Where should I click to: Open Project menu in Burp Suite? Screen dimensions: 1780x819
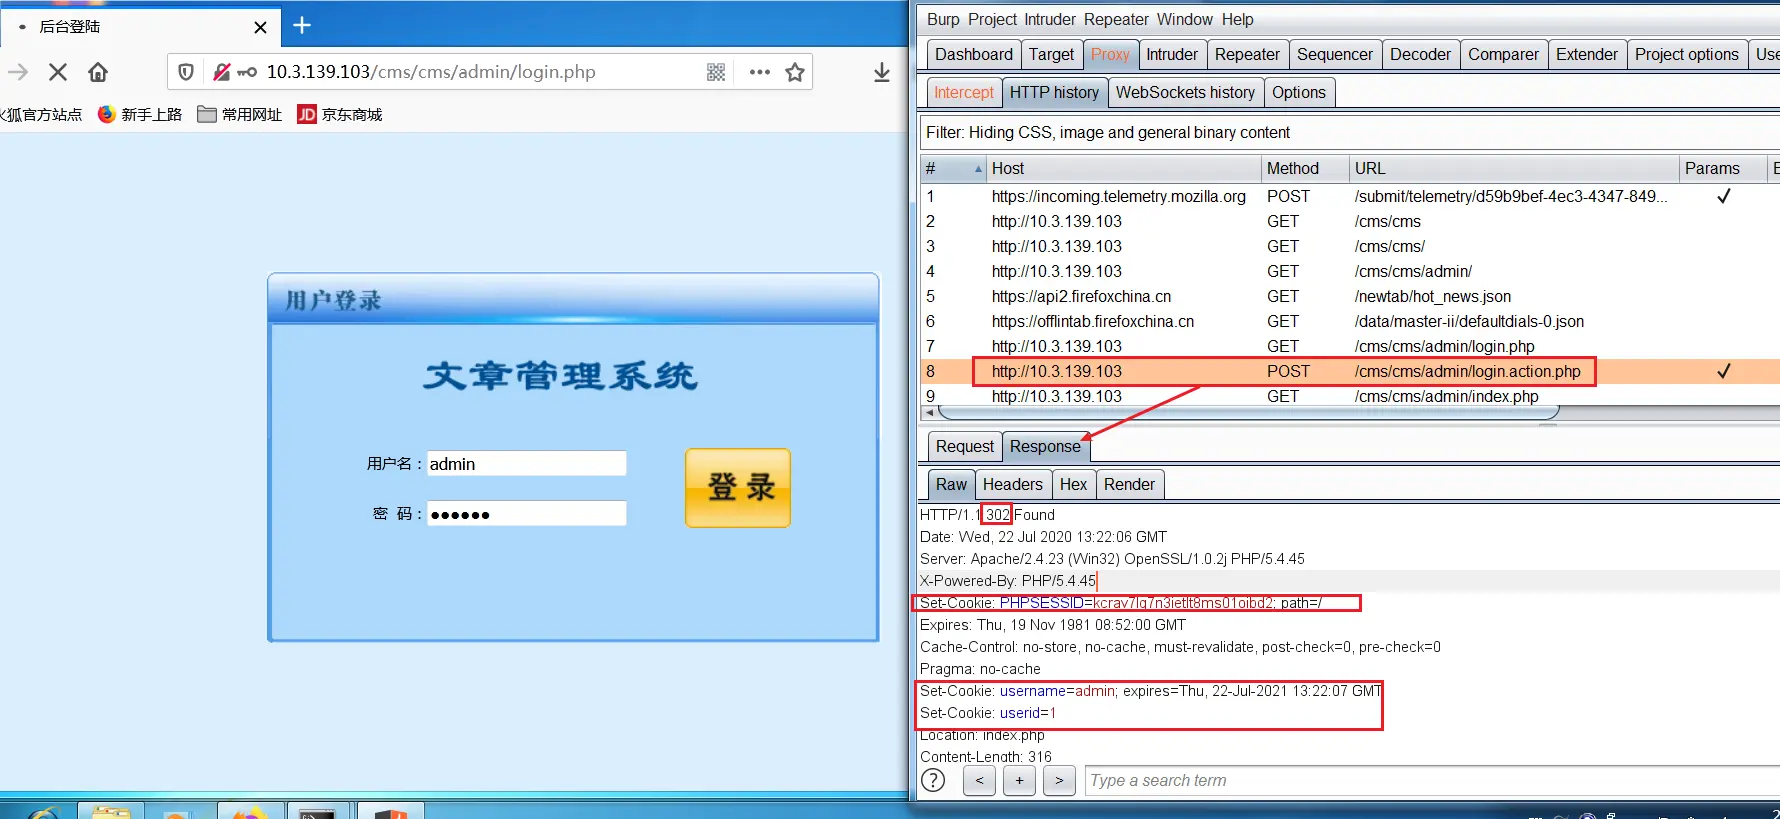coord(992,19)
